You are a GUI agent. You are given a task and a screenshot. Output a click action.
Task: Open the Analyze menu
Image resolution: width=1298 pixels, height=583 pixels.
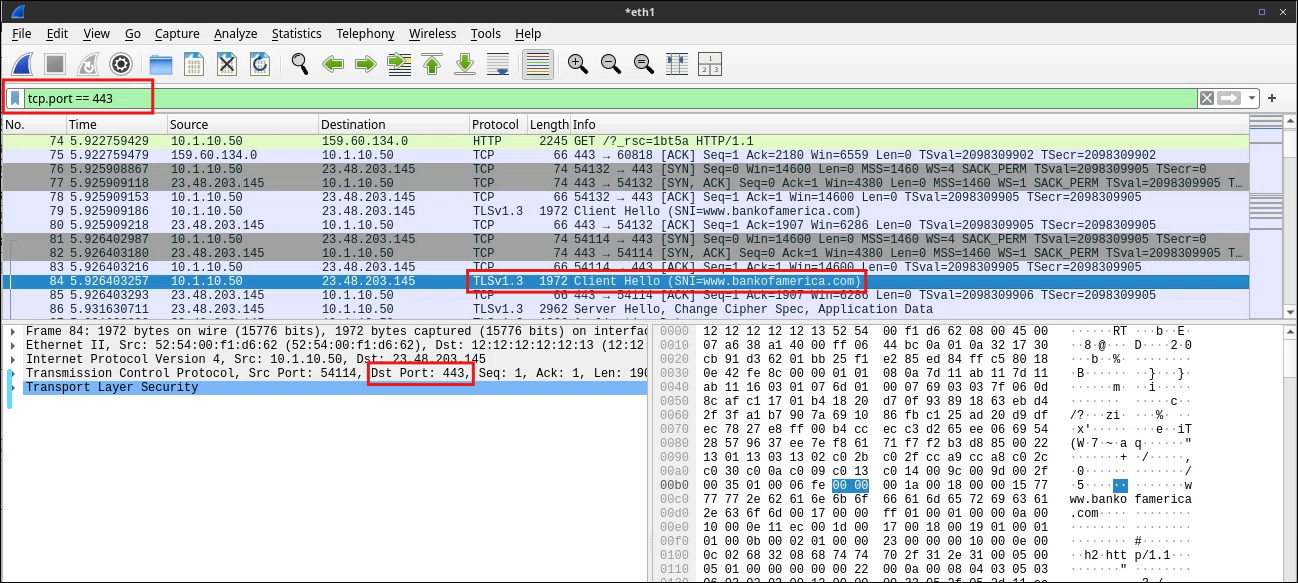[x=236, y=34]
